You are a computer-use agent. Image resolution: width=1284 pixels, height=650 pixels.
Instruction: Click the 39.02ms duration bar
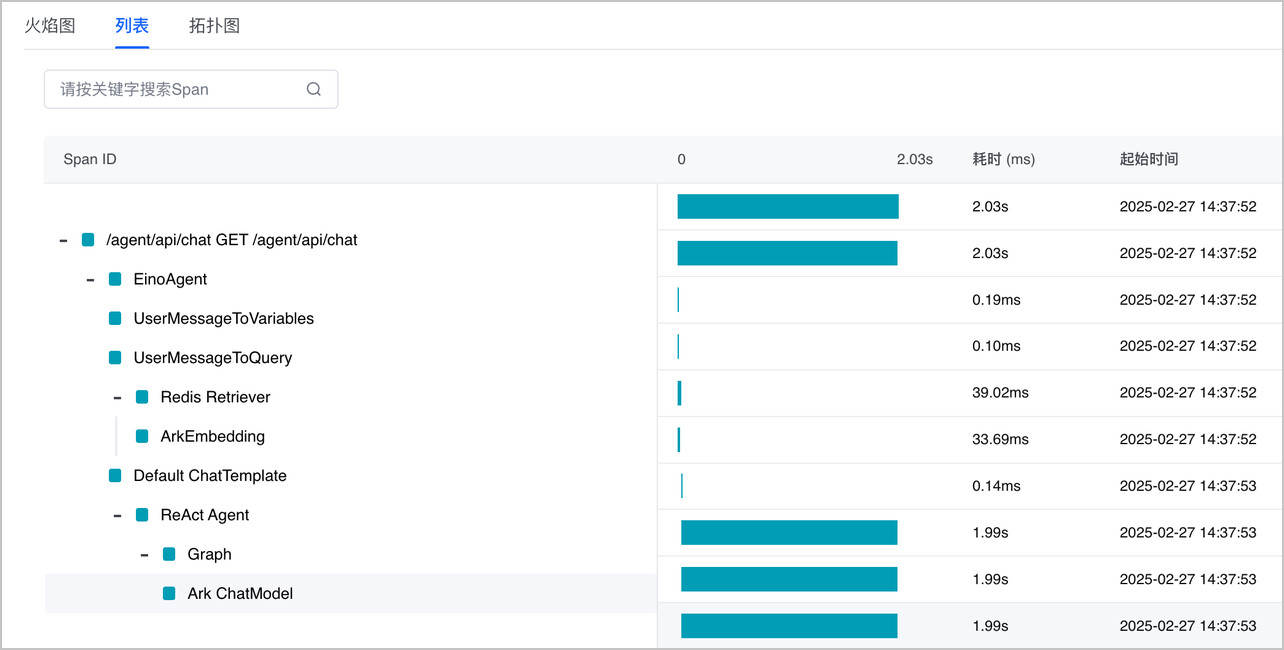click(680, 393)
